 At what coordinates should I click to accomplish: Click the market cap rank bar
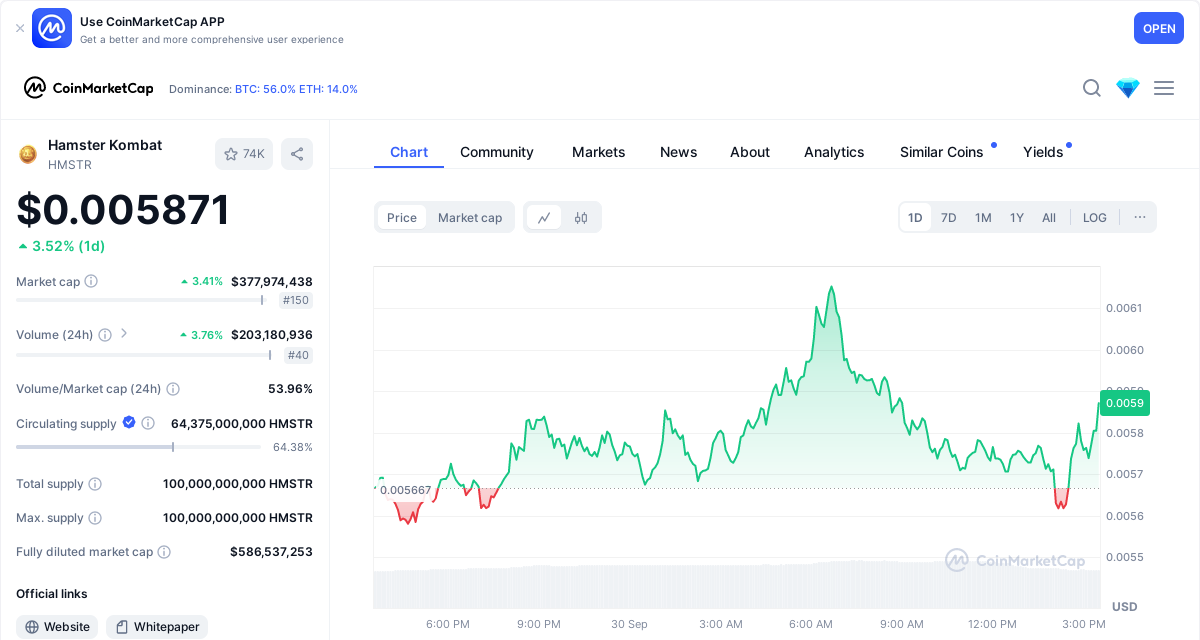141,300
